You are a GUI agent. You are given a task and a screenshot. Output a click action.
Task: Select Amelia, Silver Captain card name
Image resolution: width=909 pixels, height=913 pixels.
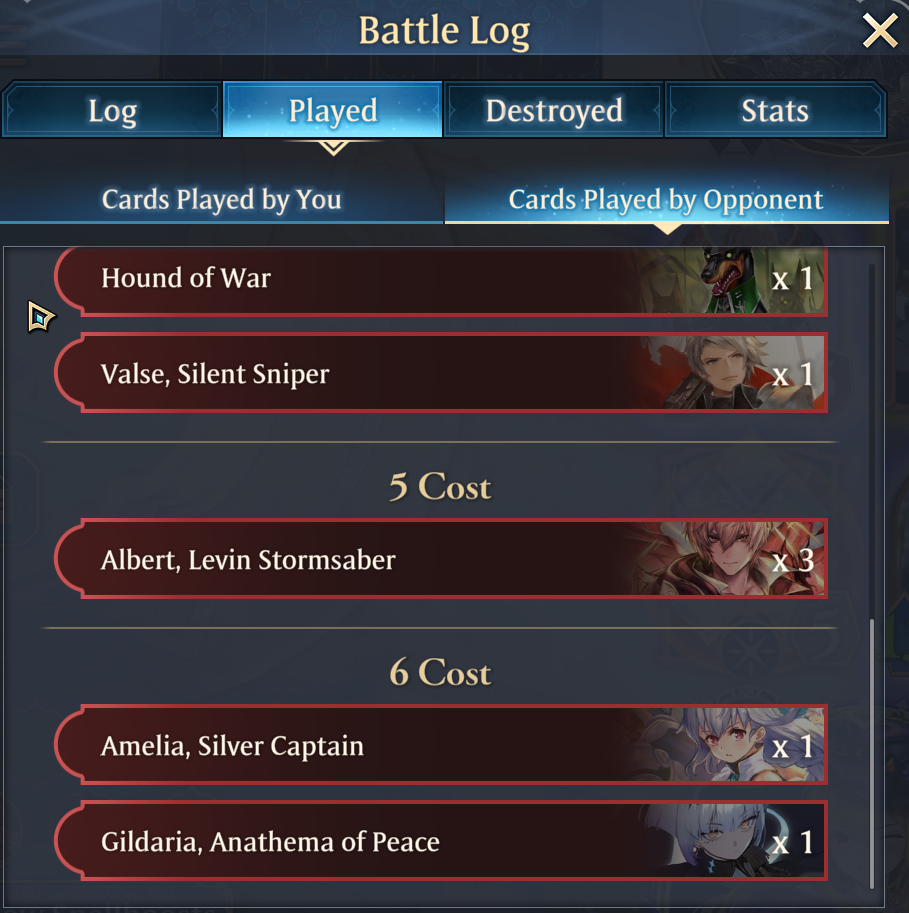point(232,746)
